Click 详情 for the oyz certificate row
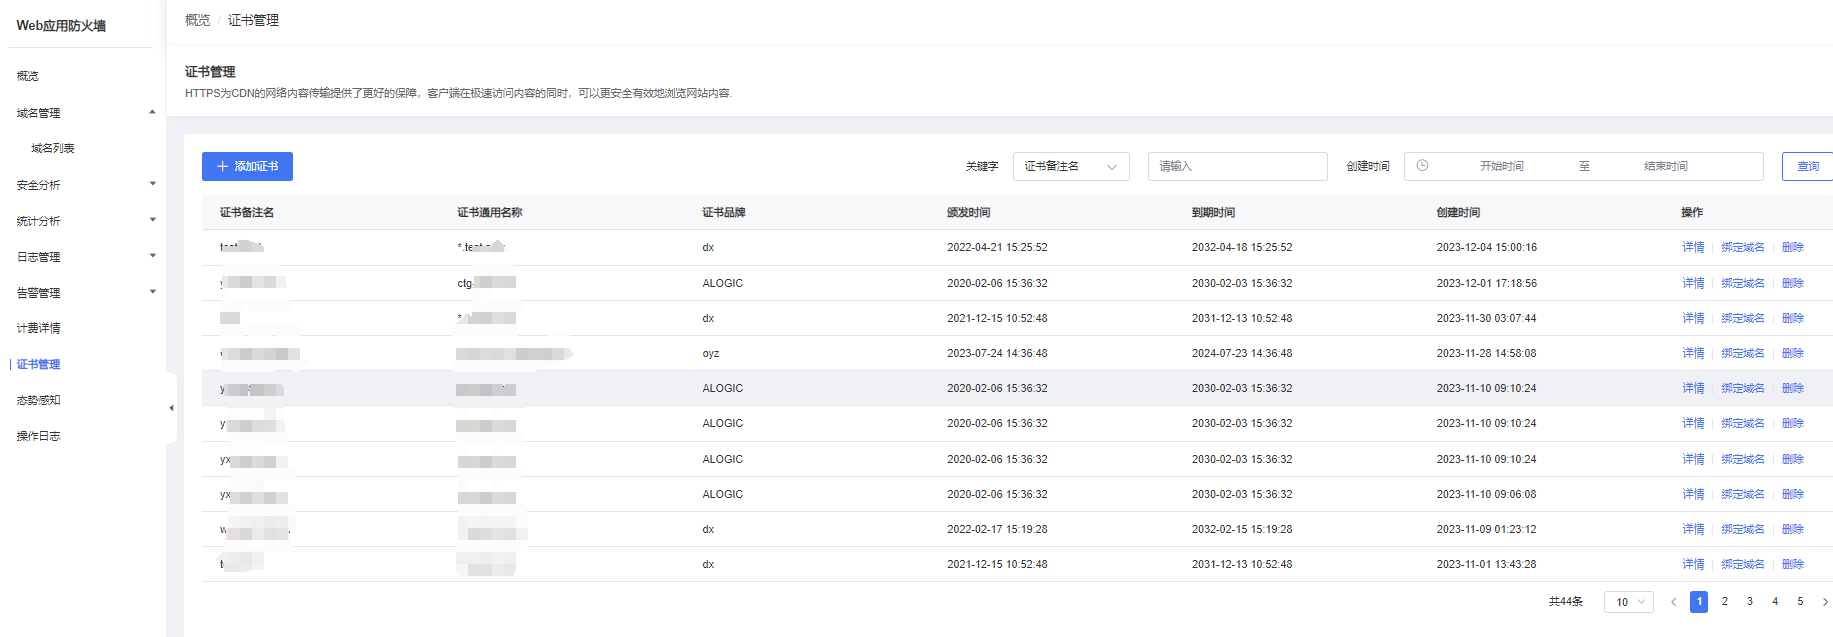 coord(1692,353)
